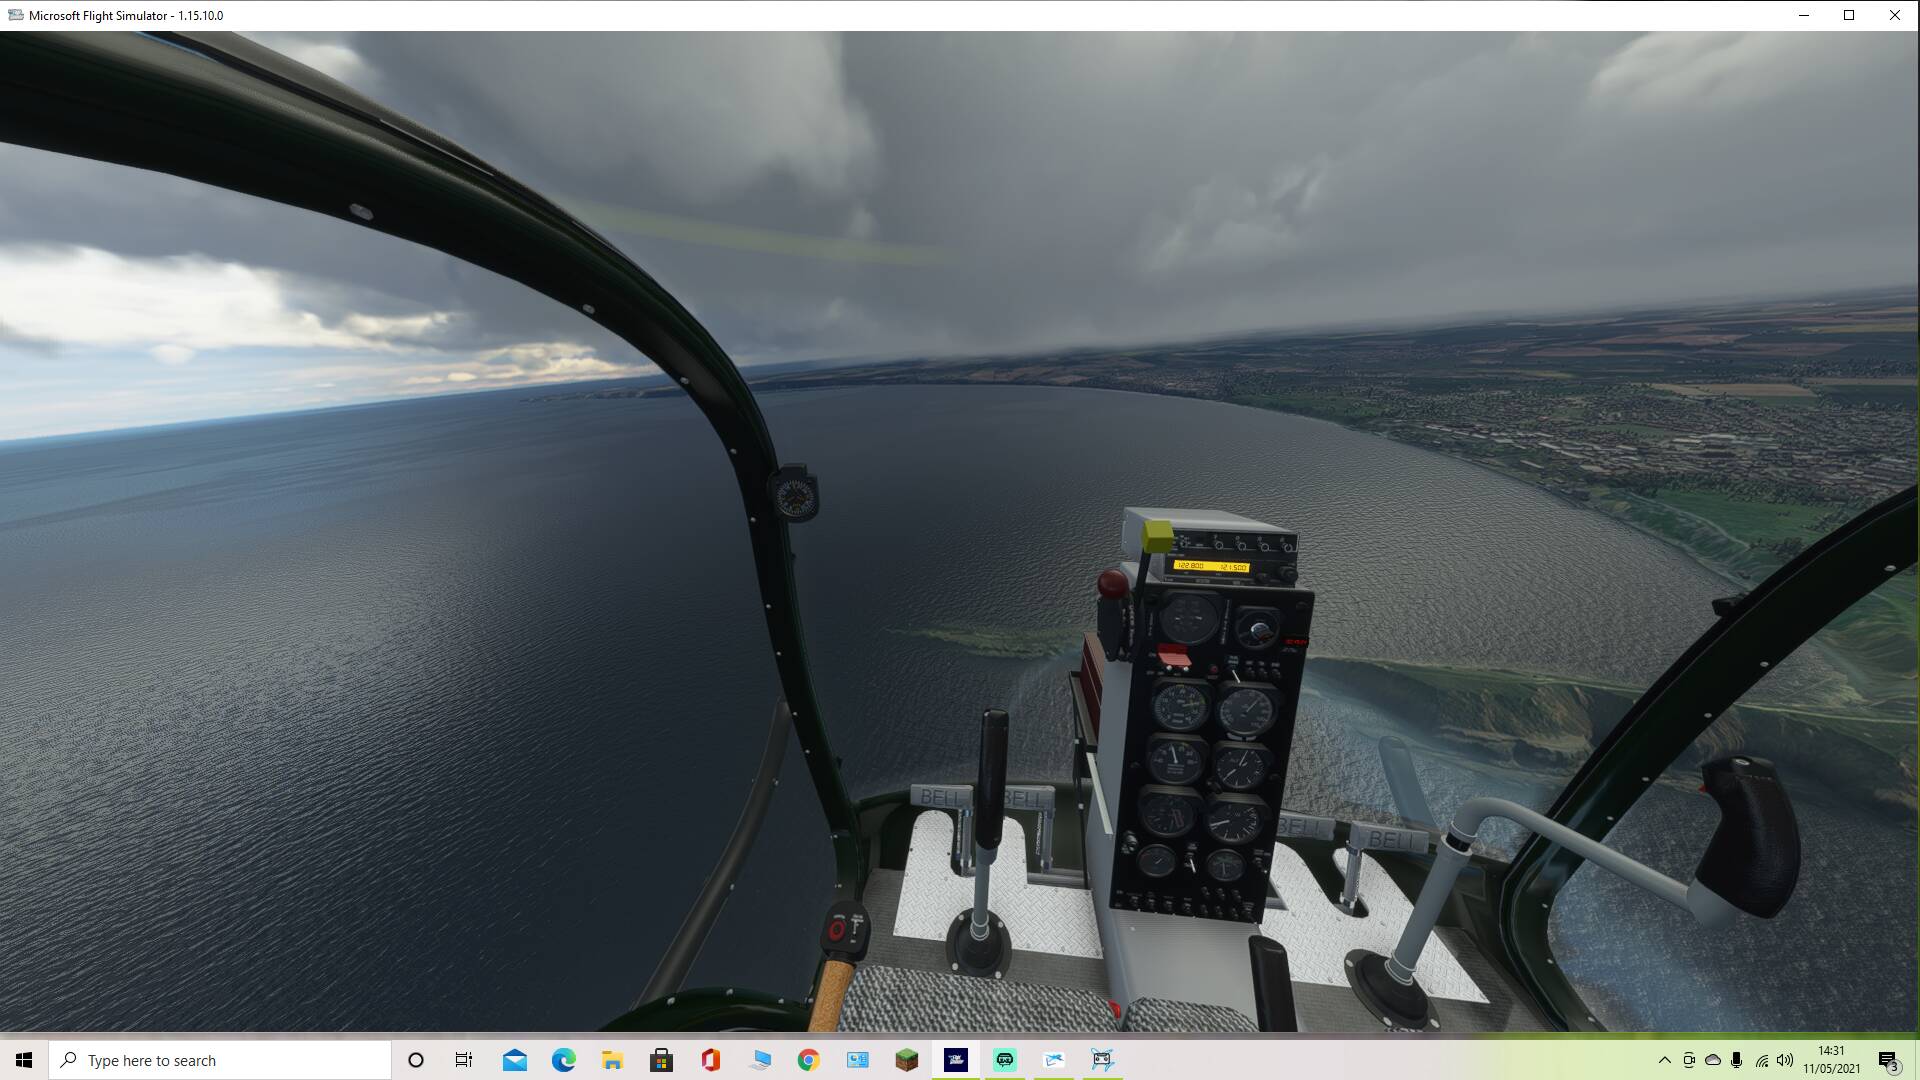
Task: Open the Mail app in taskbar
Action: [515, 1060]
